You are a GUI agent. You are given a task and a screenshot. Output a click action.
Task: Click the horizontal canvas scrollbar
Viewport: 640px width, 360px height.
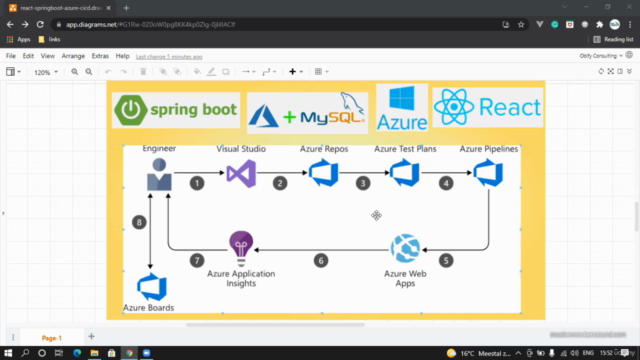click(275, 325)
